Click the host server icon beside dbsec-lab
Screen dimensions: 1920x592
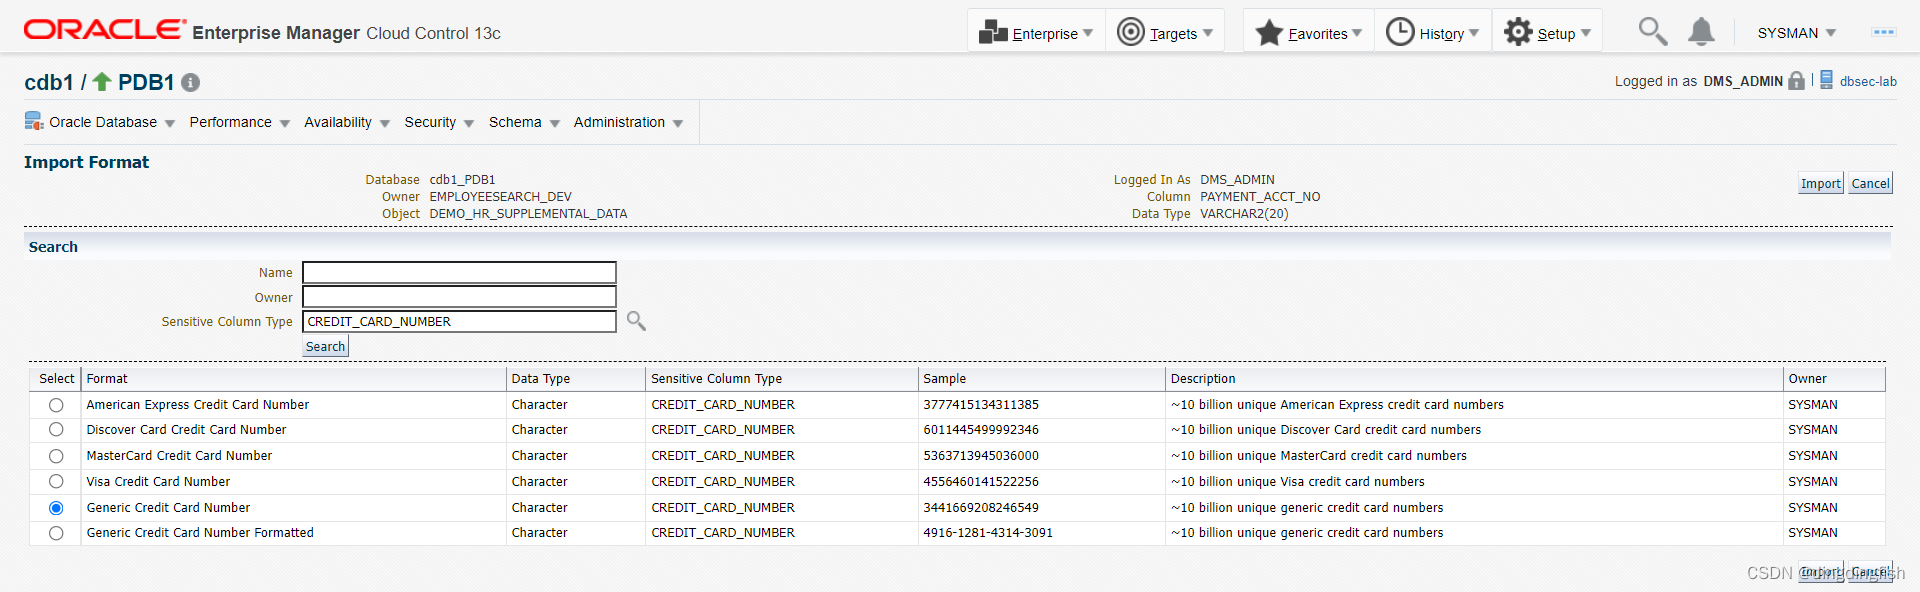coord(1826,80)
